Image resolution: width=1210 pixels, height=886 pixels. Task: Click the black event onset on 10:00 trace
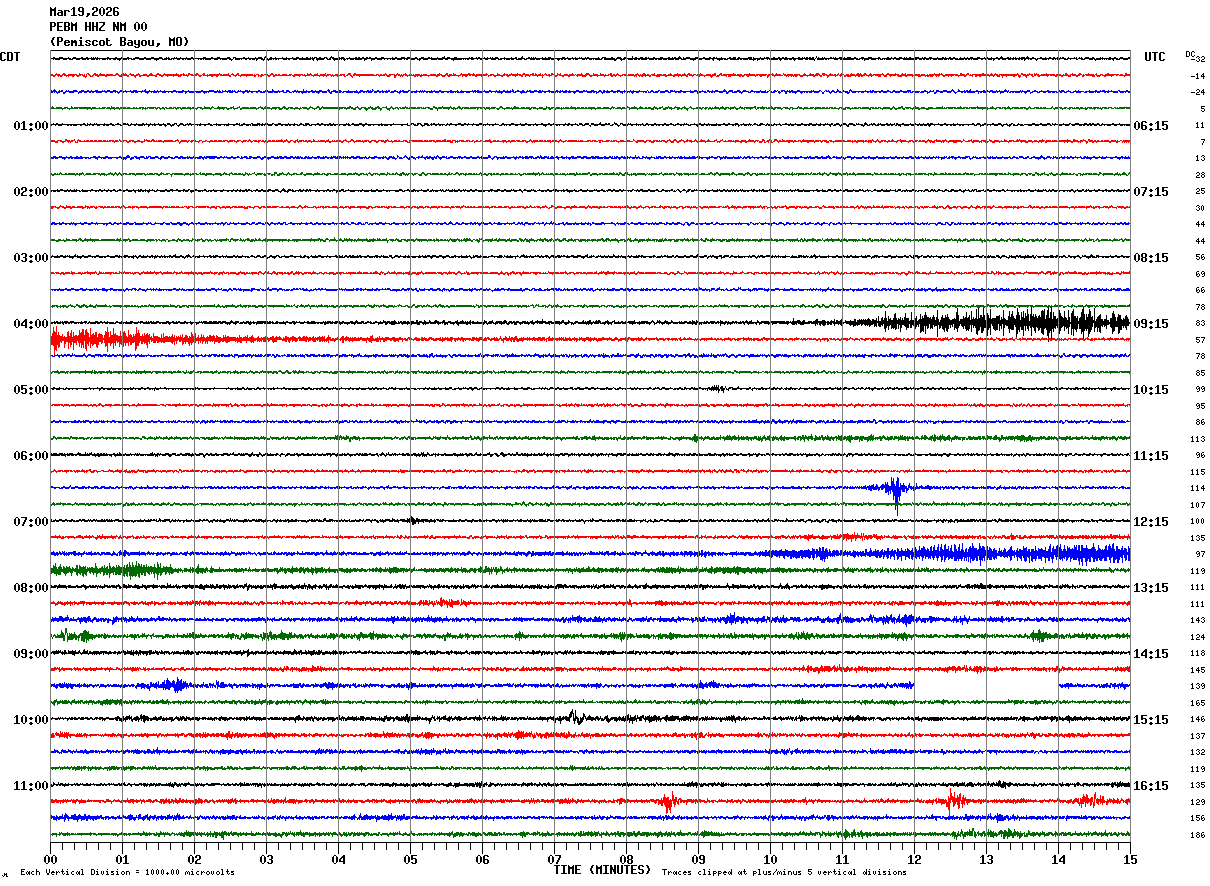574,716
